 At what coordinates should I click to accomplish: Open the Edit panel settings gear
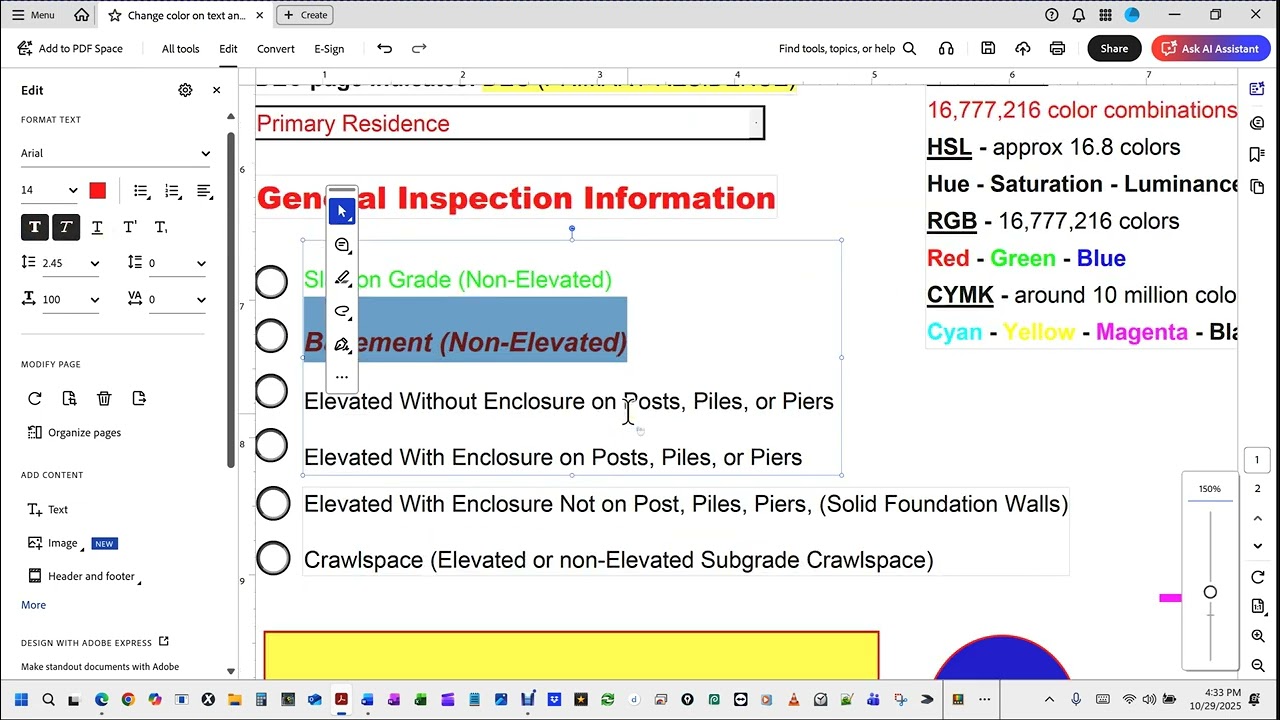[x=185, y=90]
